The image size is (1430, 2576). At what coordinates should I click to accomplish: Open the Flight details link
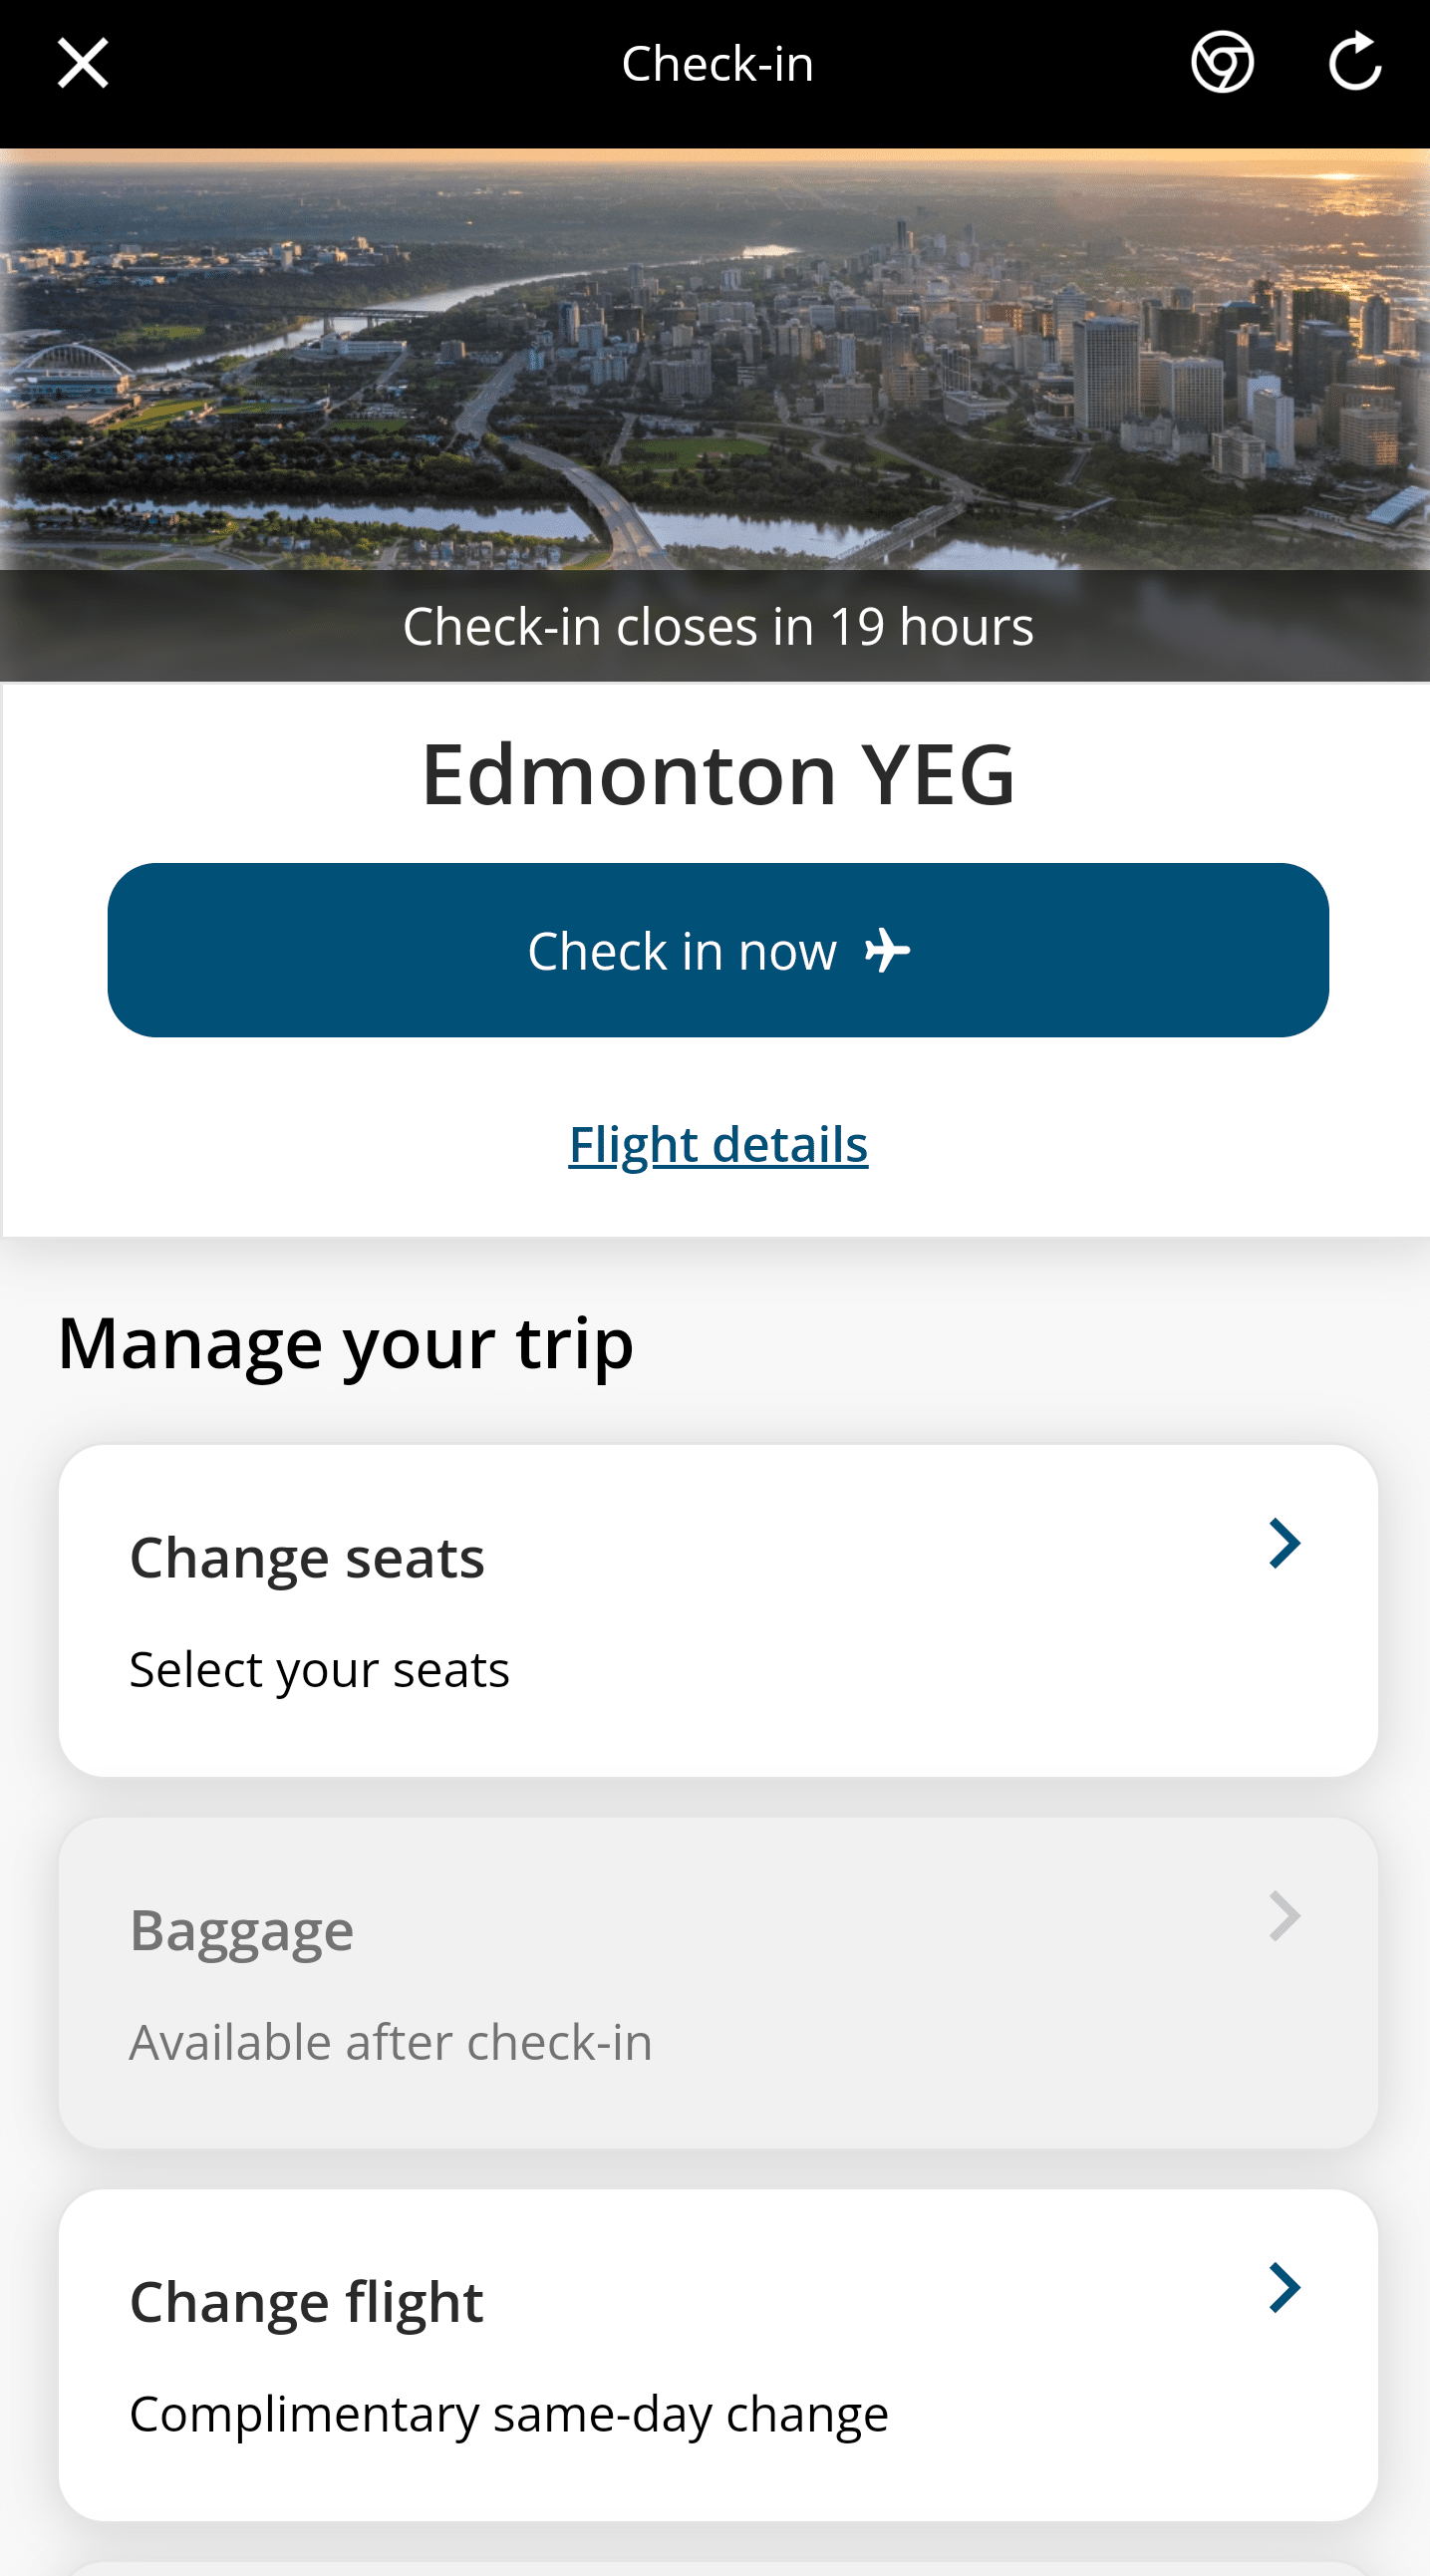(718, 1144)
